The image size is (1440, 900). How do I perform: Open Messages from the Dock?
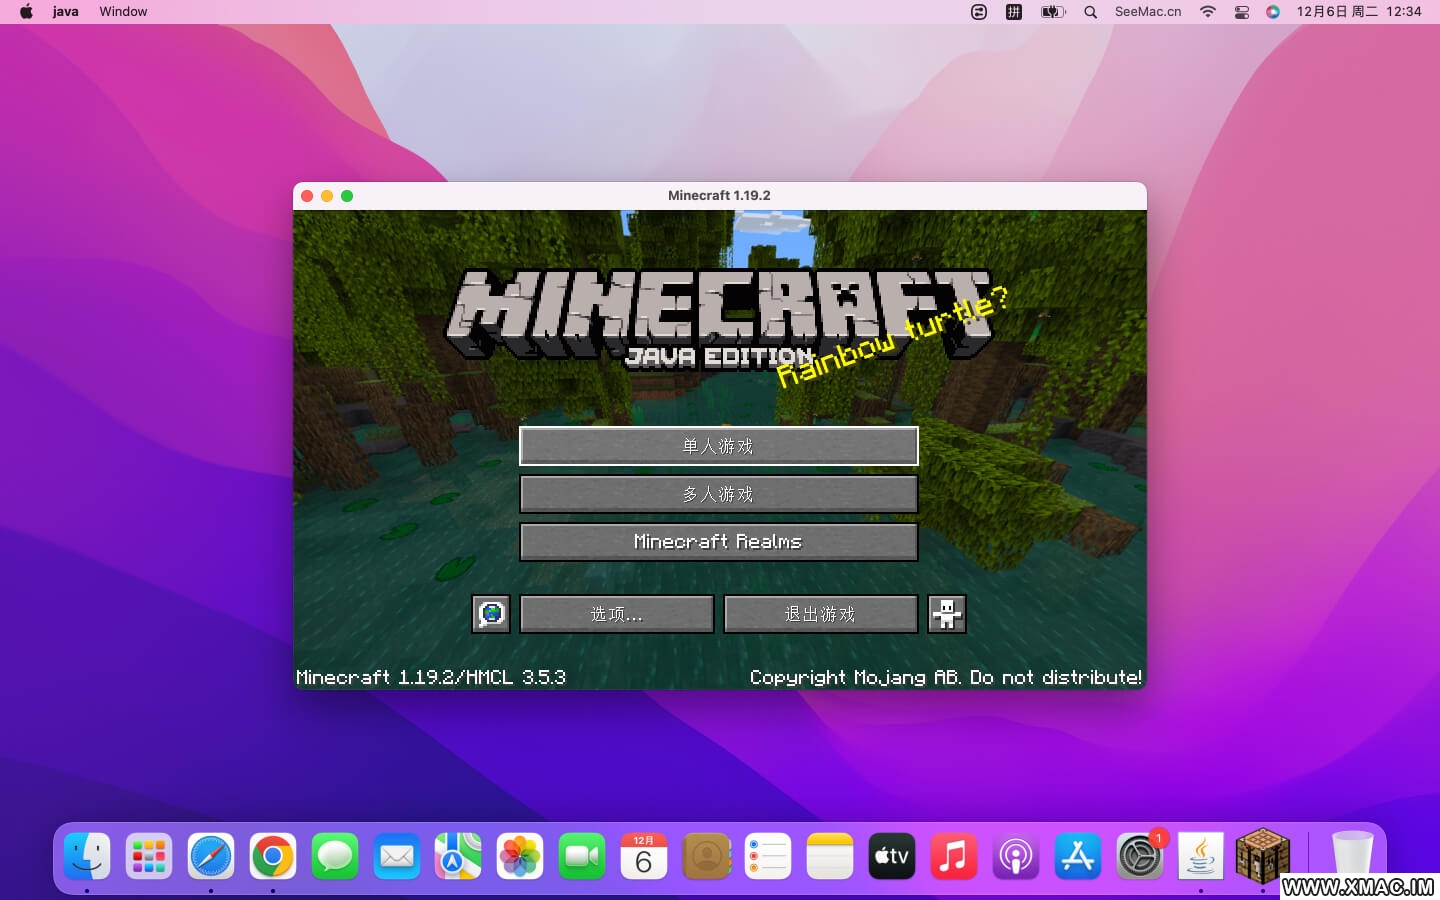(x=335, y=857)
